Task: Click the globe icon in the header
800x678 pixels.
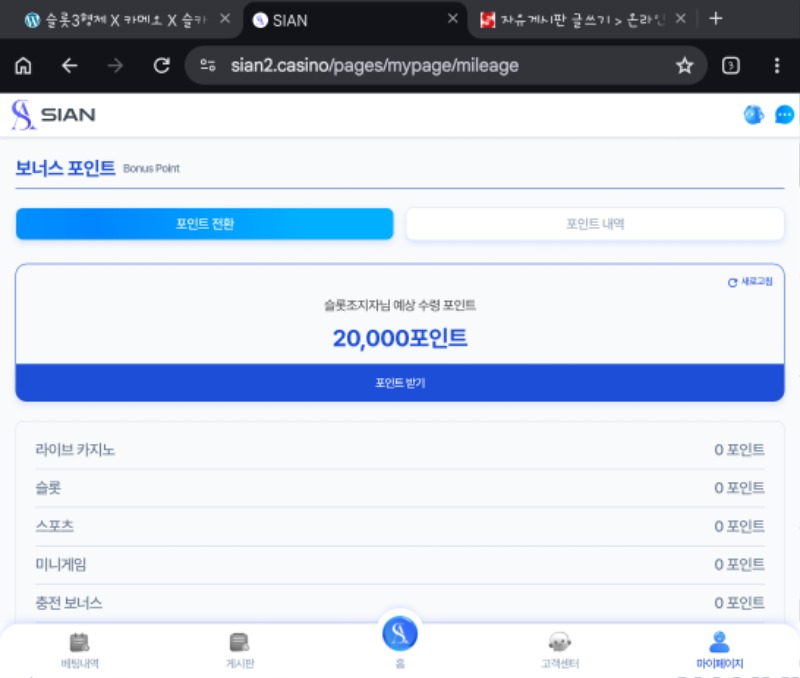Action: (x=753, y=115)
